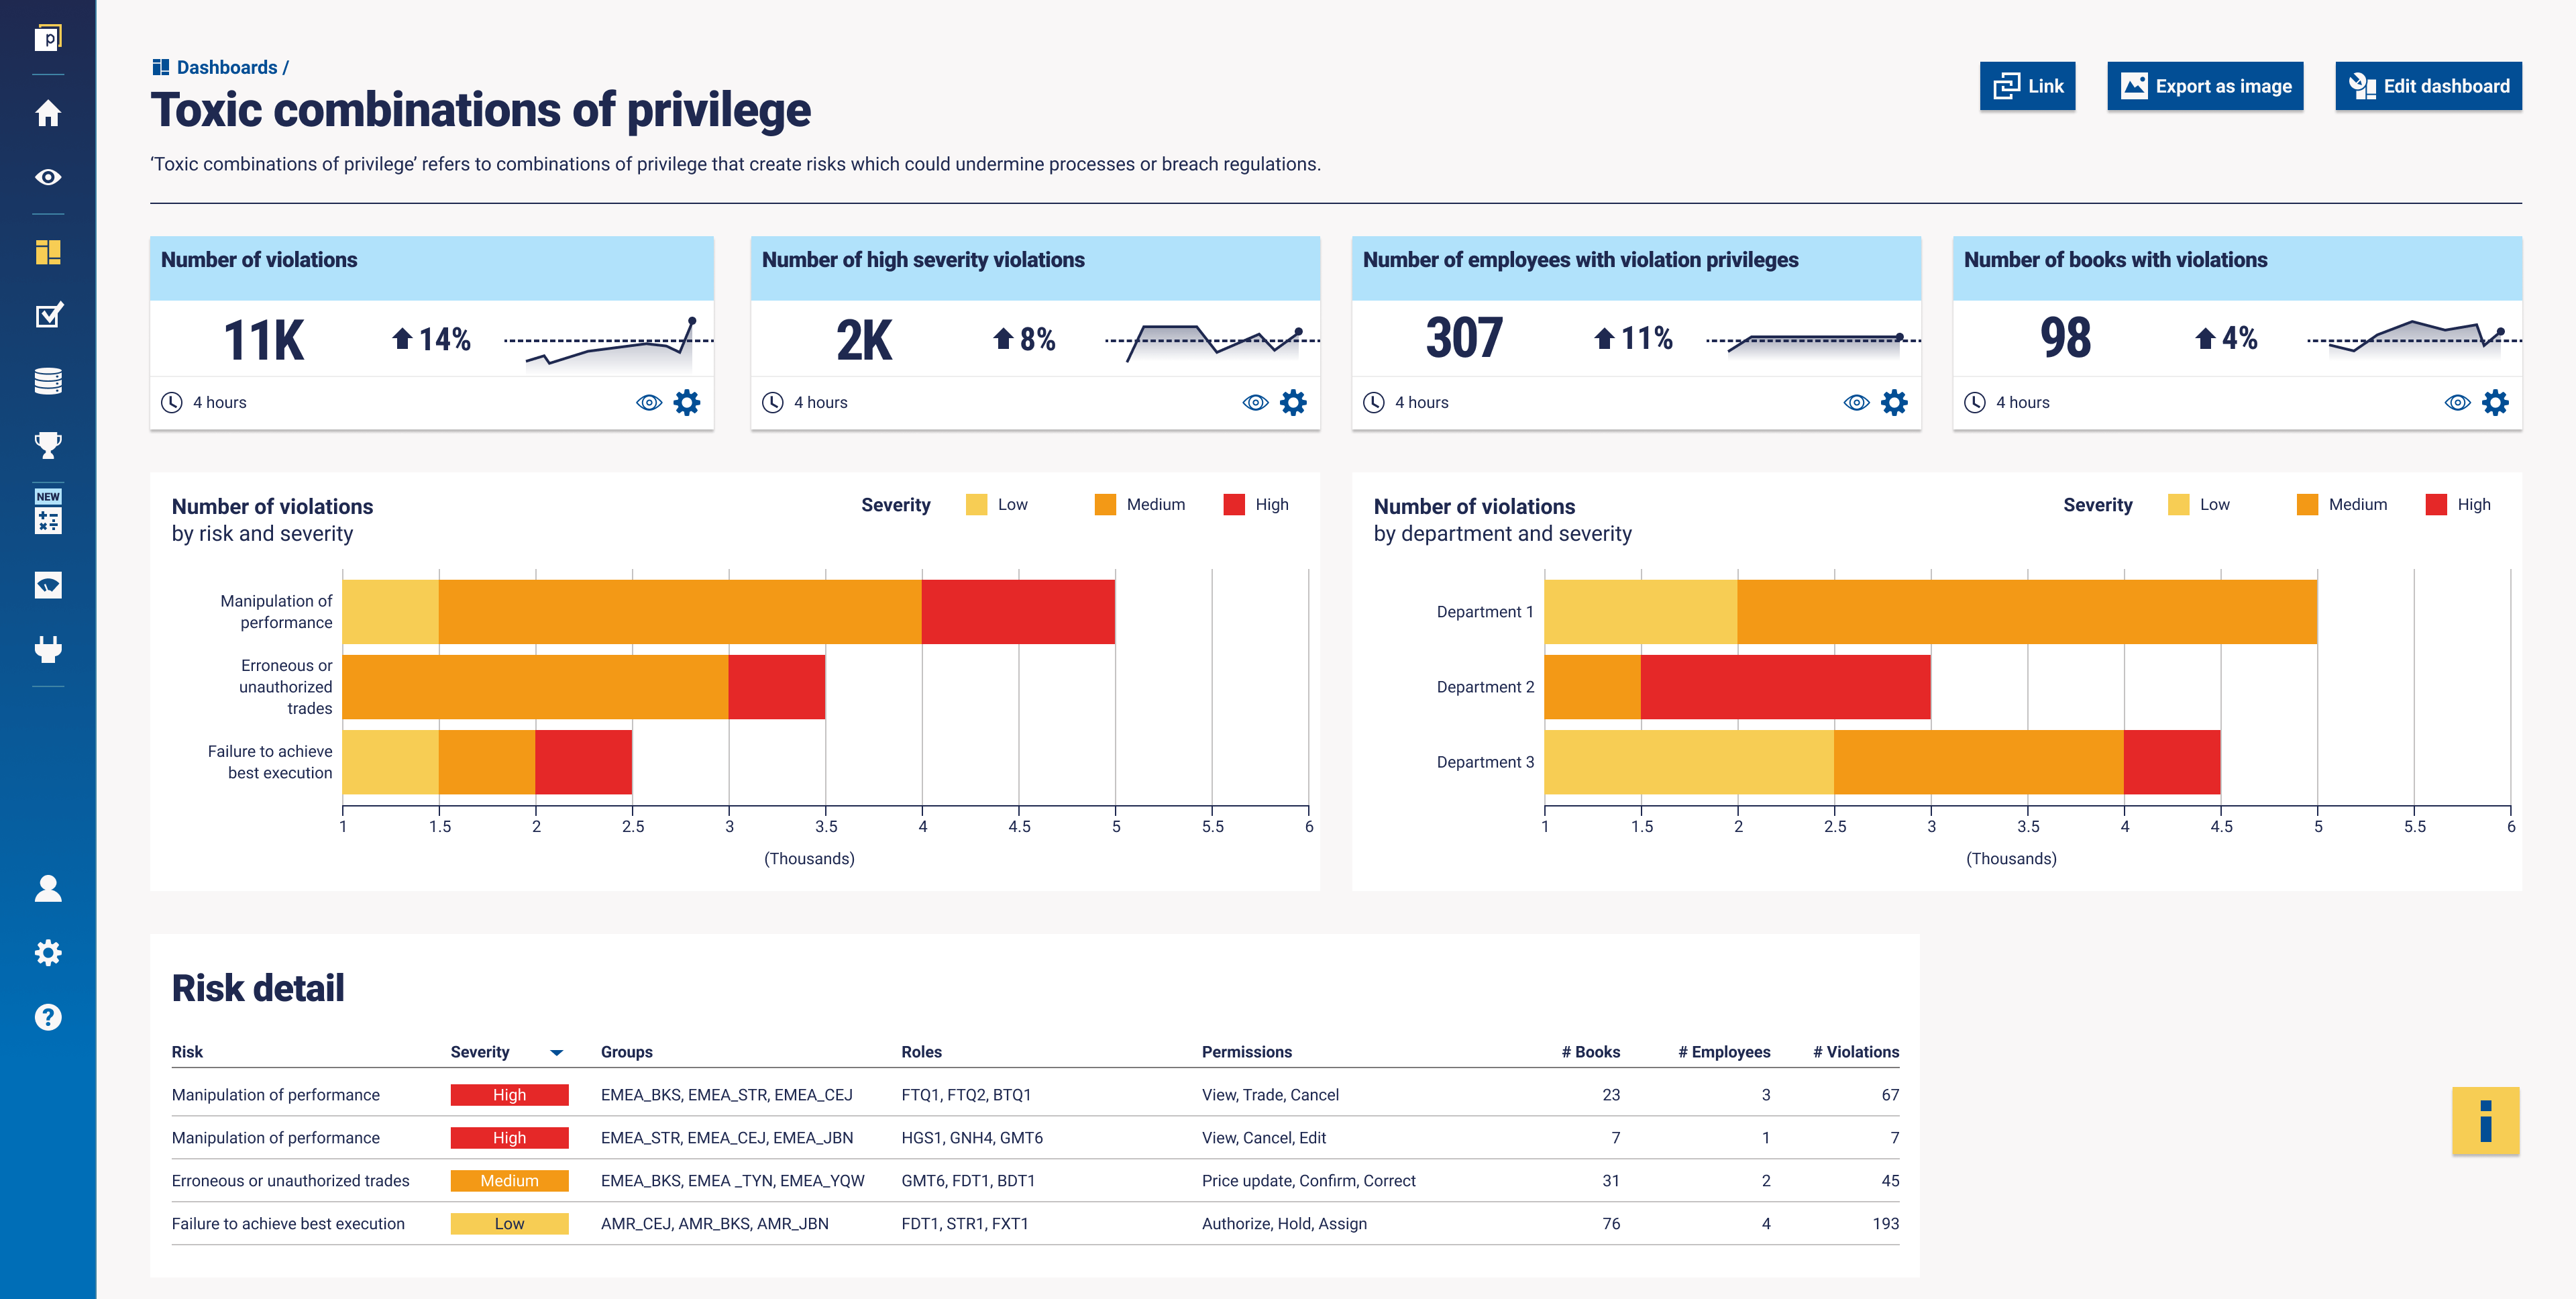Click the database icon in the sidebar

click(48, 380)
